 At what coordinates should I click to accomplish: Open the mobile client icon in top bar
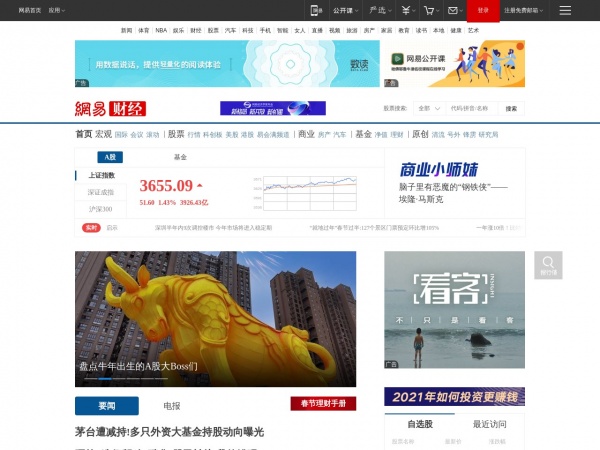point(316,10)
